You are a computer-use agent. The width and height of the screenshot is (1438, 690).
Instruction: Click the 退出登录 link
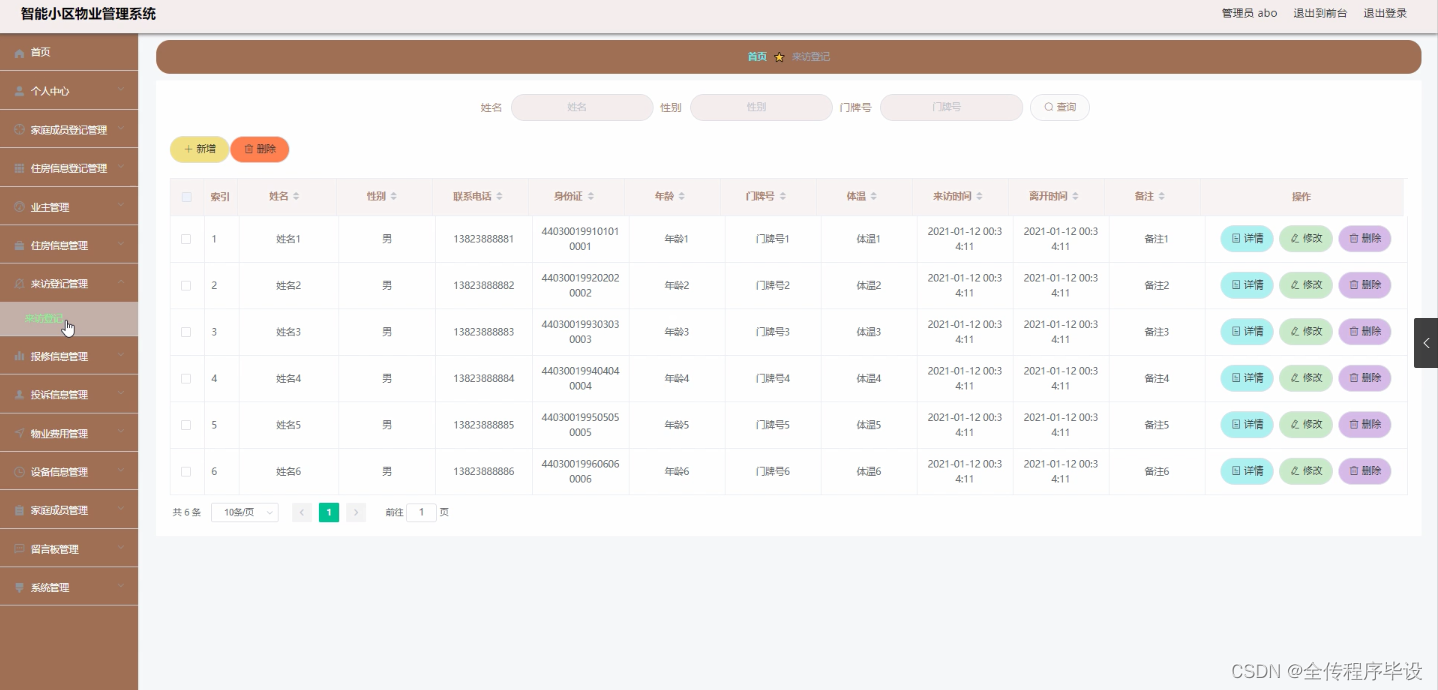click(x=1385, y=13)
